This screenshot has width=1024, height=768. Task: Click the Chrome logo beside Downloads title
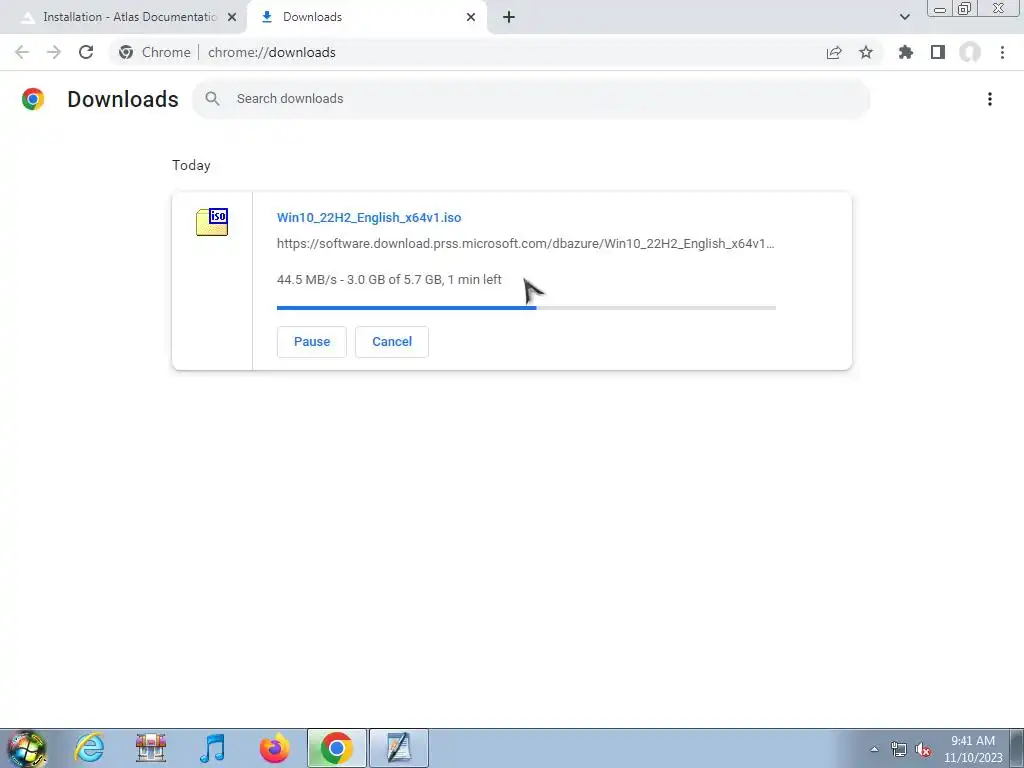33,99
